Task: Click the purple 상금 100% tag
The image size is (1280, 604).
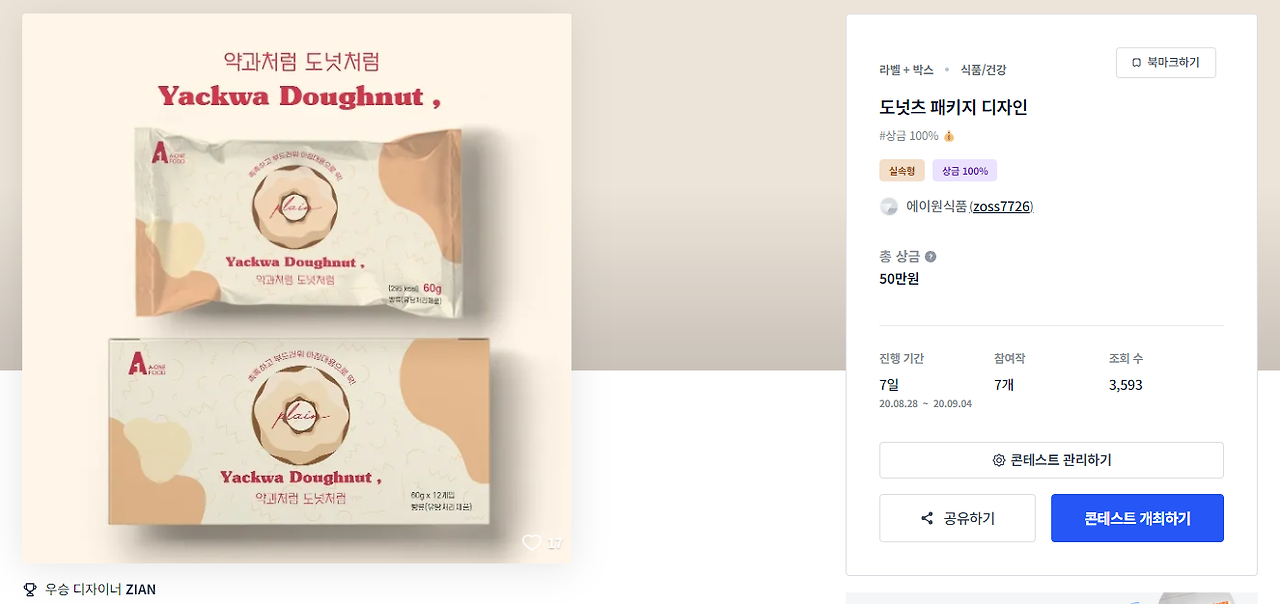Action: 965,171
